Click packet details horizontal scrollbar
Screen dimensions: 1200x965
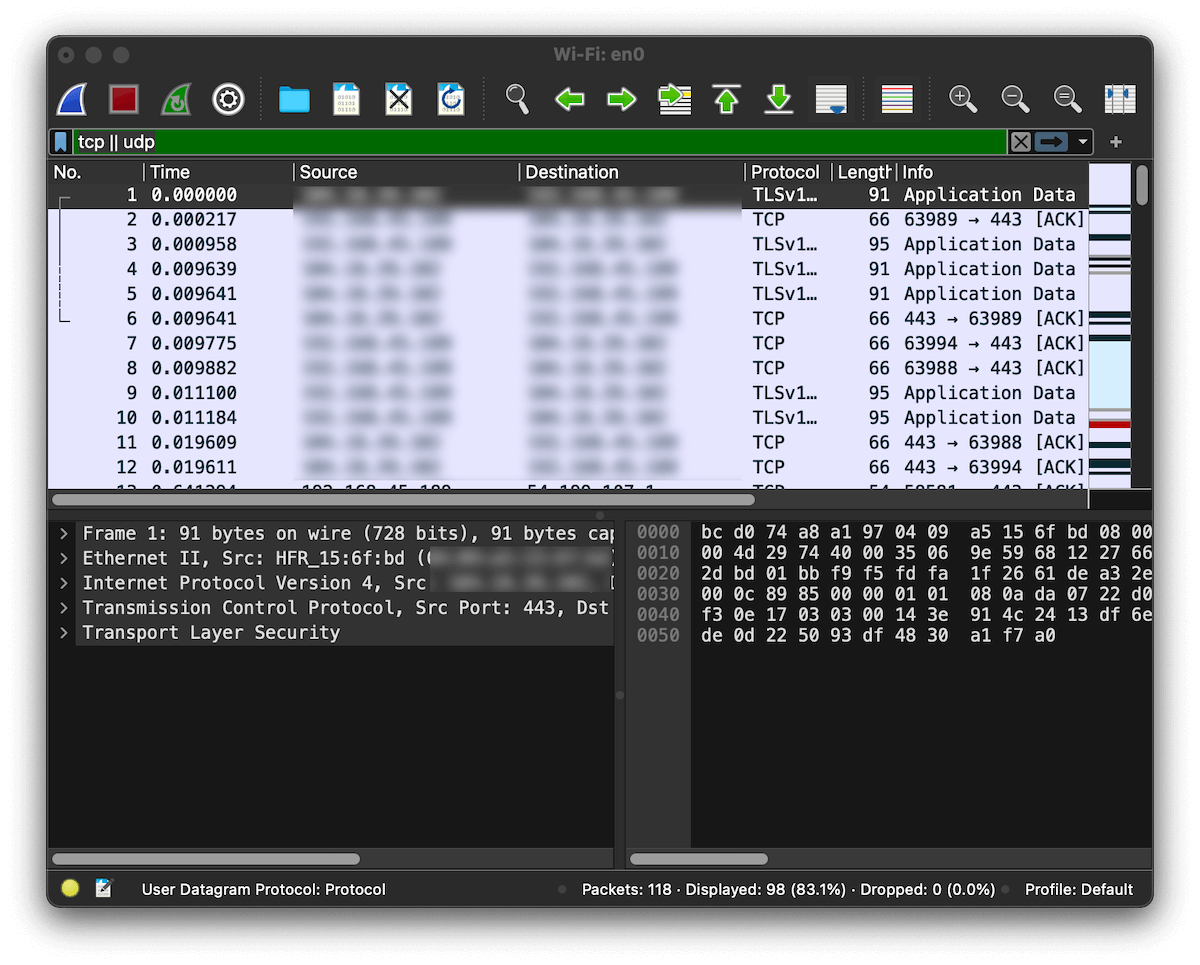[x=206, y=859]
